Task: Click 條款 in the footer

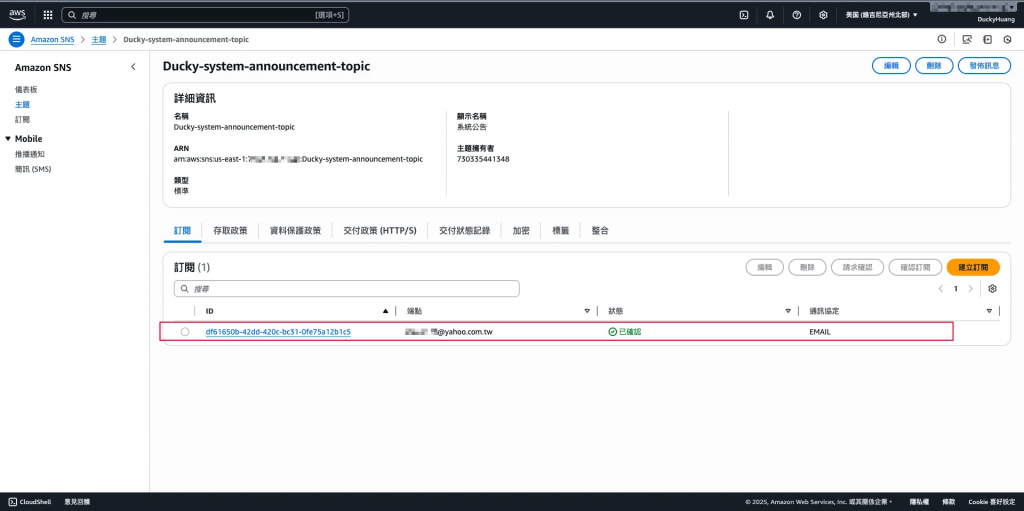Action: click(x=948, y=502)
